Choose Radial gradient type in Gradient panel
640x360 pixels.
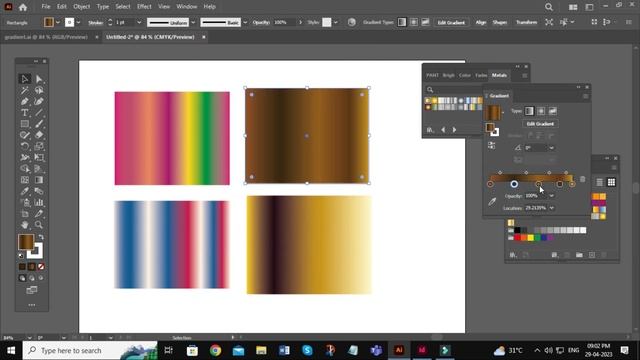(x=541, y=111)
